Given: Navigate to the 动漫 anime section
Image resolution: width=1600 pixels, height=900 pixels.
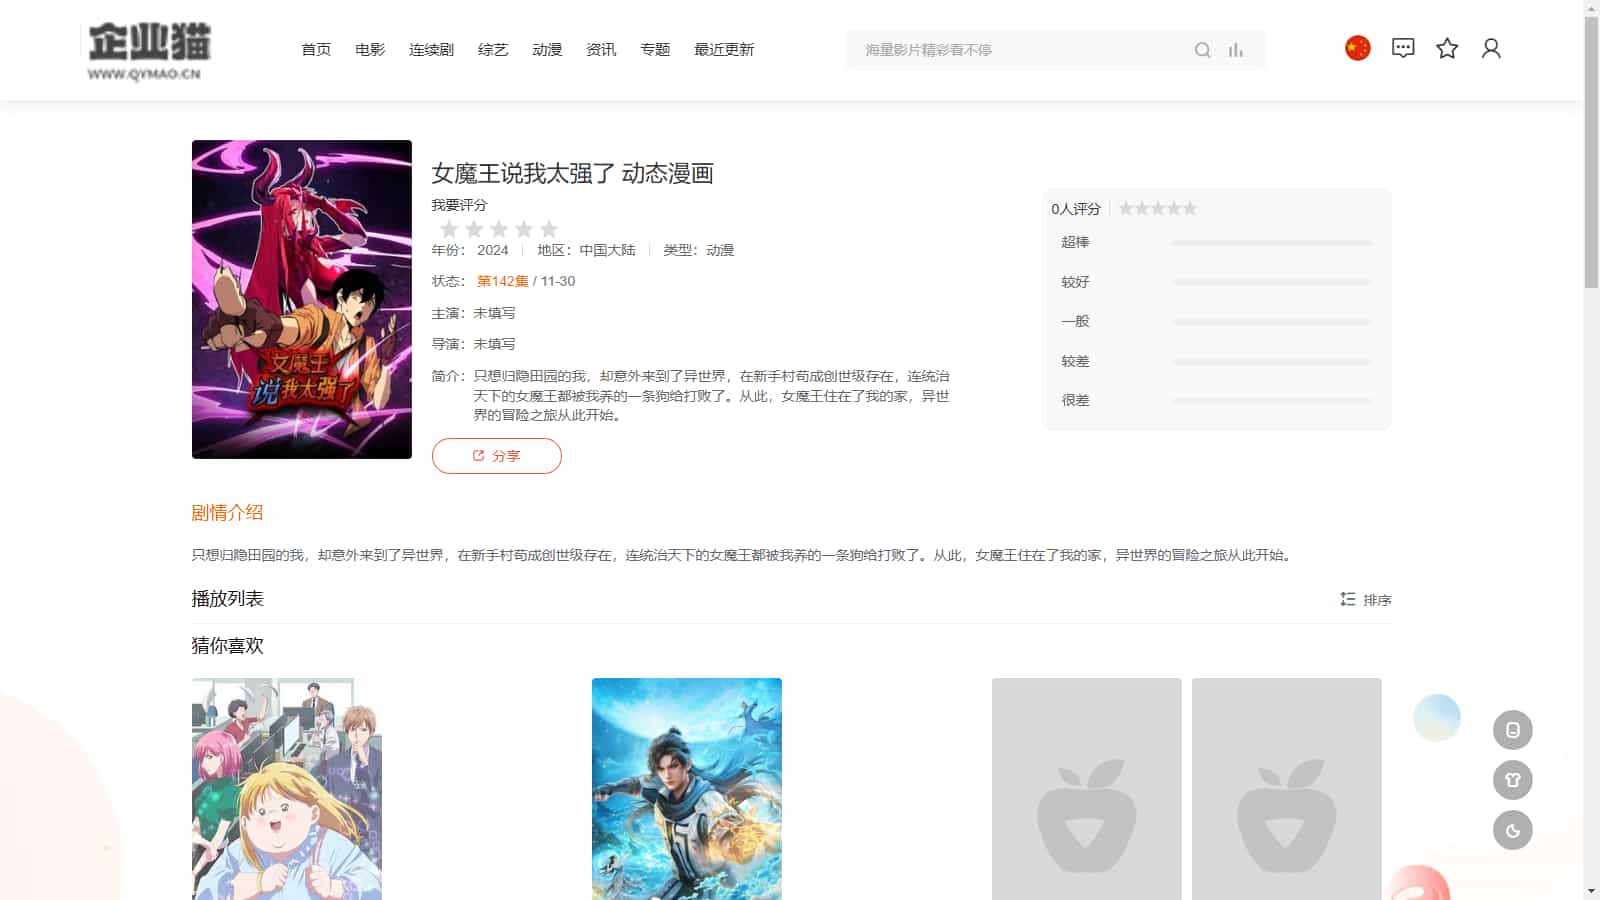Looking at the screenshot, I should pyautogui.click(x=547, y=50).
